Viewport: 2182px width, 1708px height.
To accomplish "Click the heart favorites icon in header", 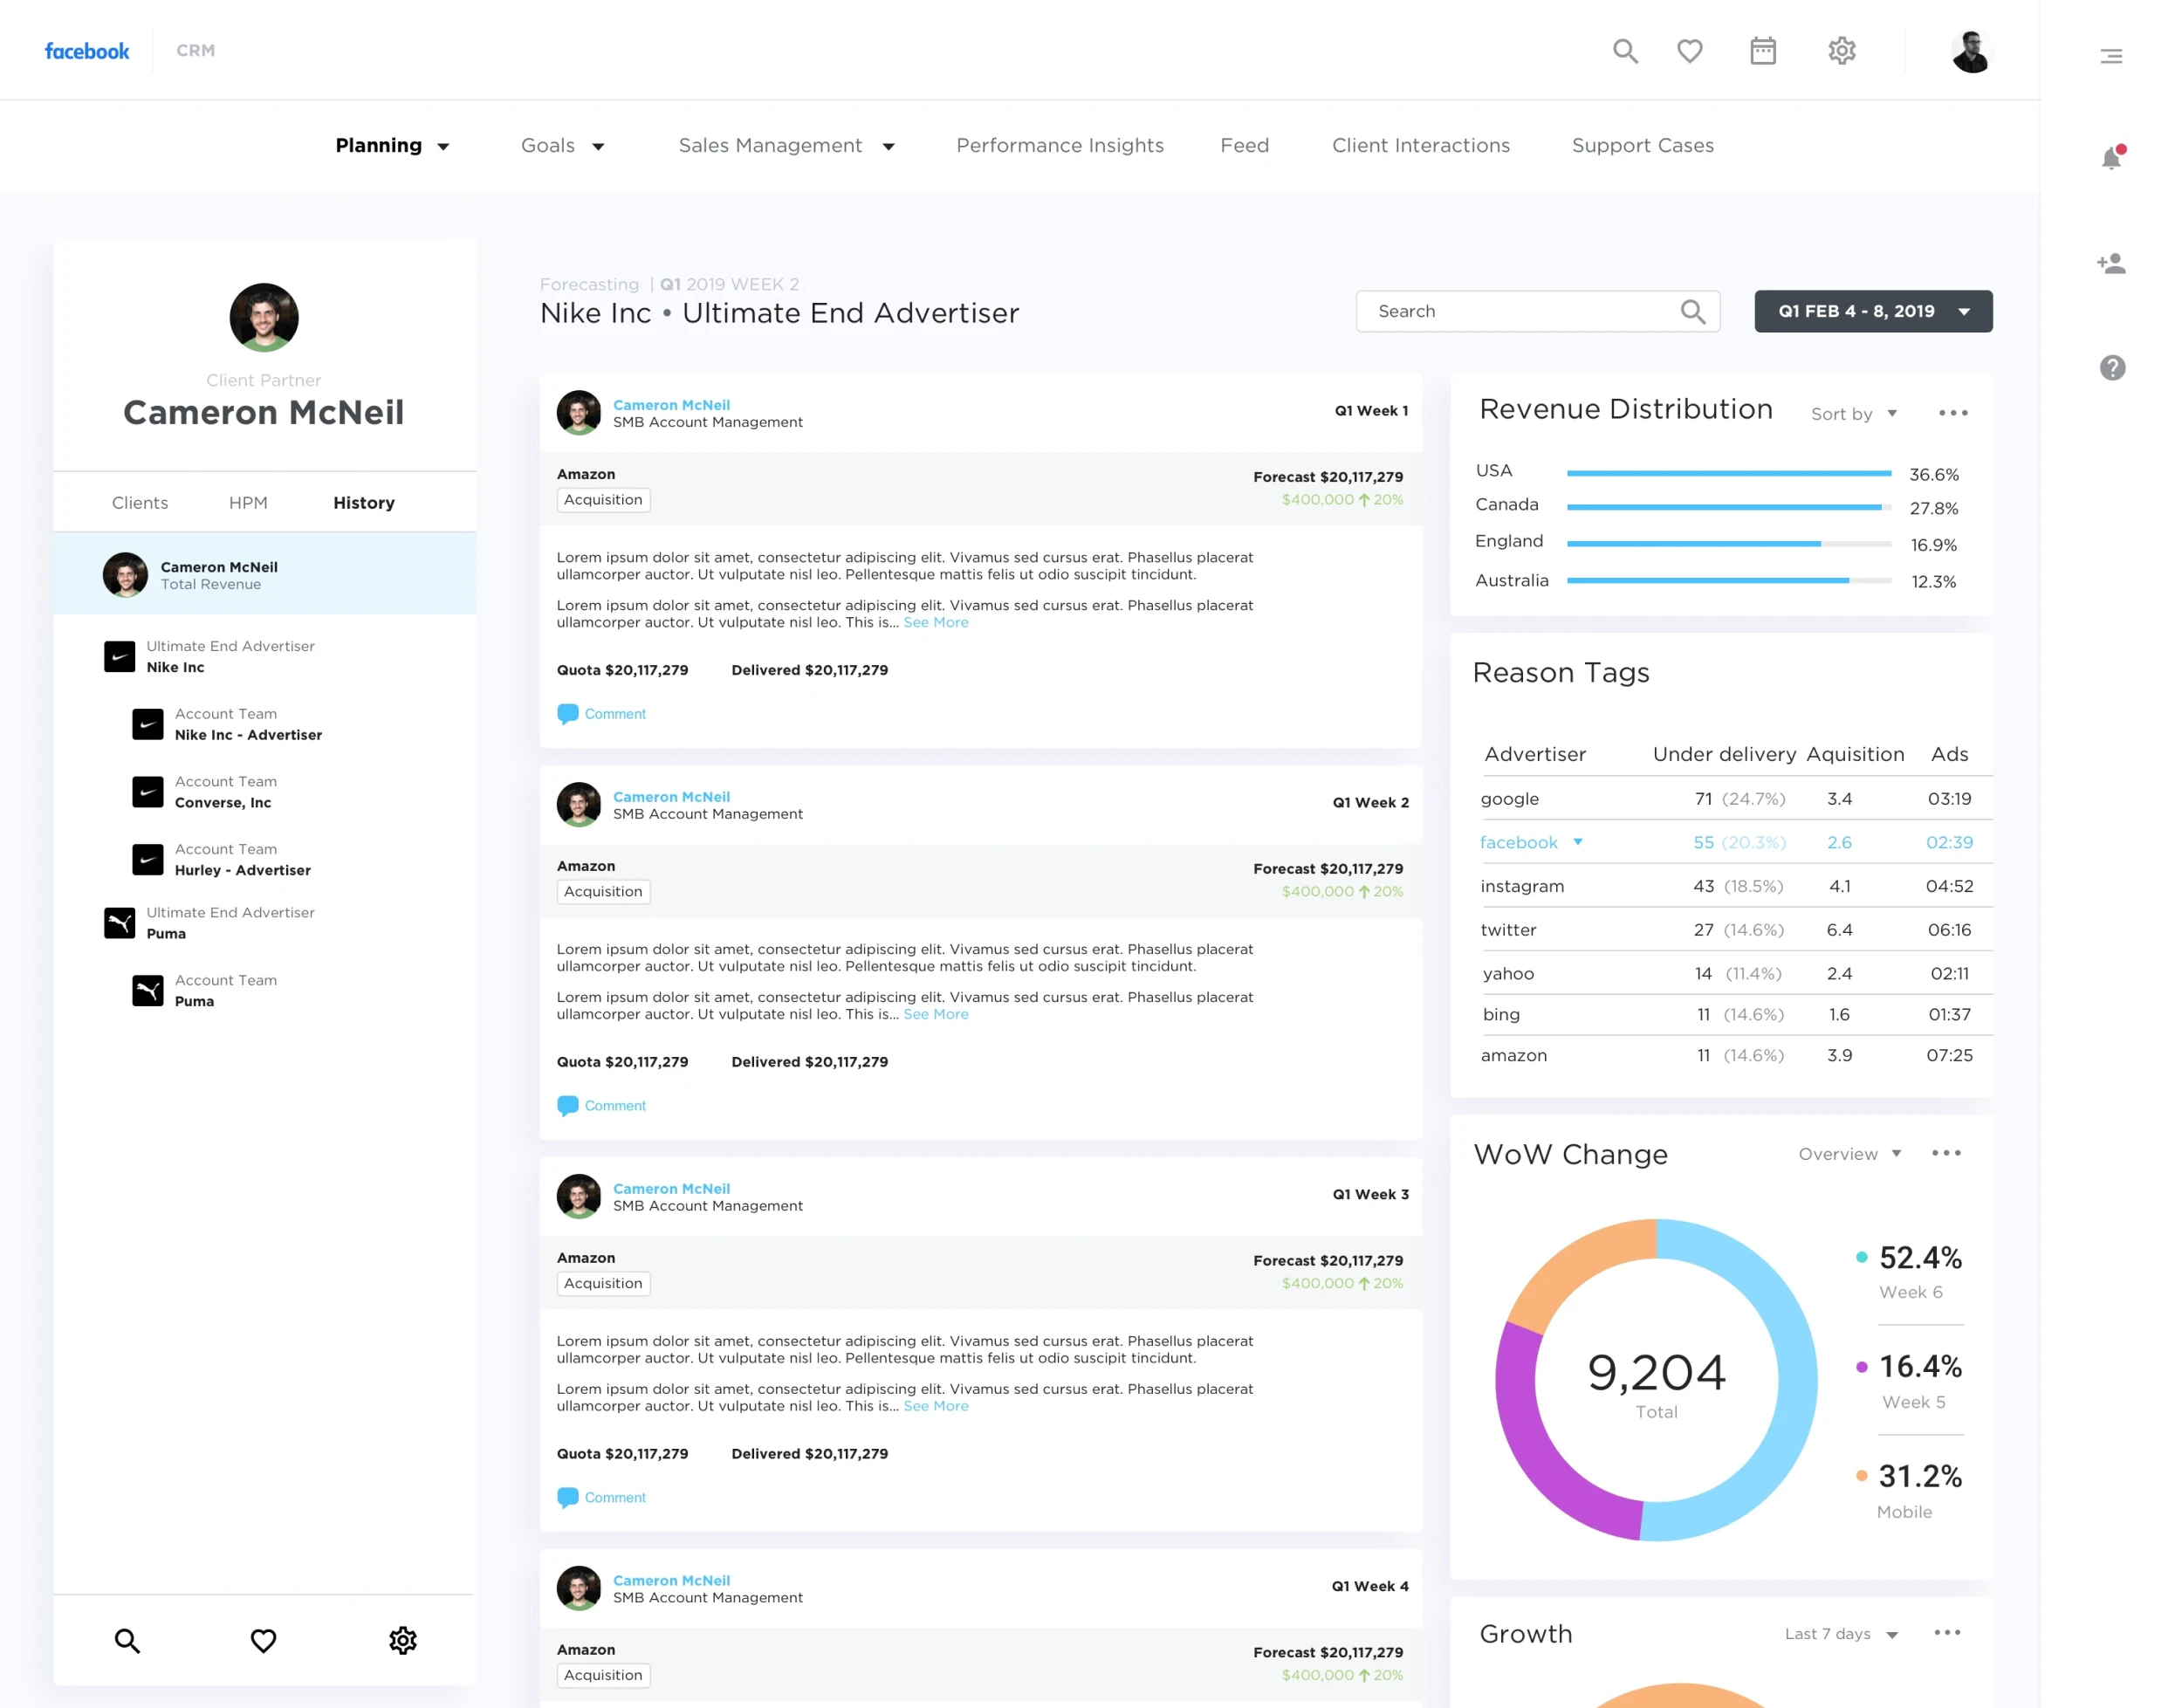I will tap(1689, 50).
